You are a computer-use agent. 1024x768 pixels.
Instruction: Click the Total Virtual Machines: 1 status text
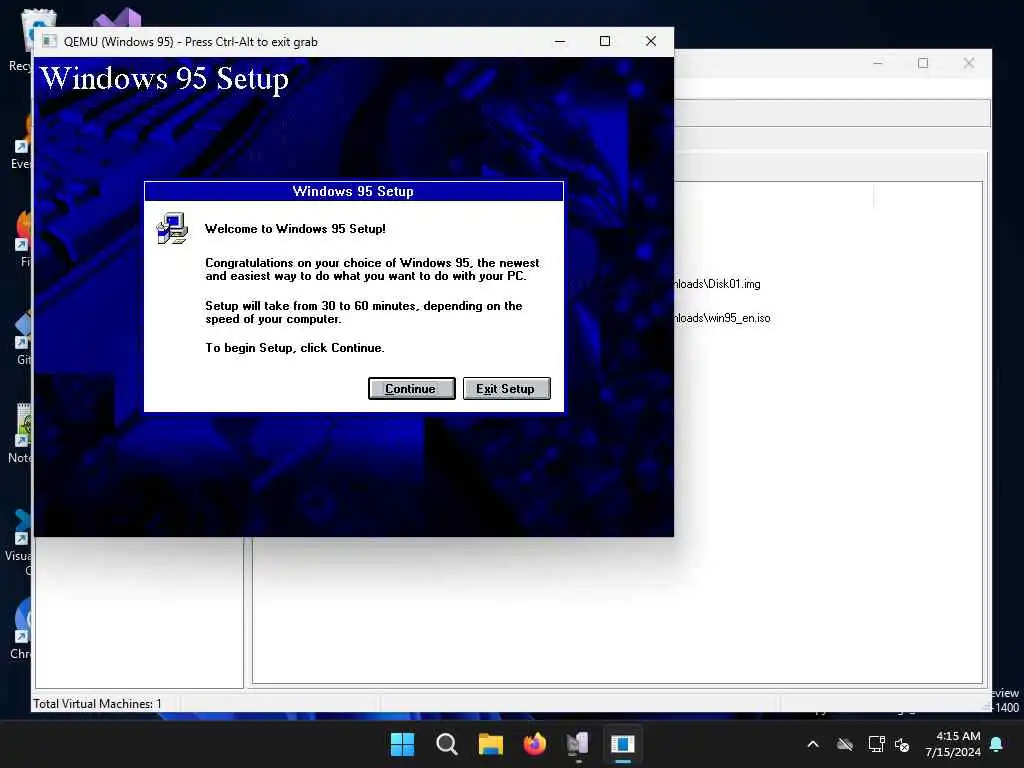[x=97, y=703]
